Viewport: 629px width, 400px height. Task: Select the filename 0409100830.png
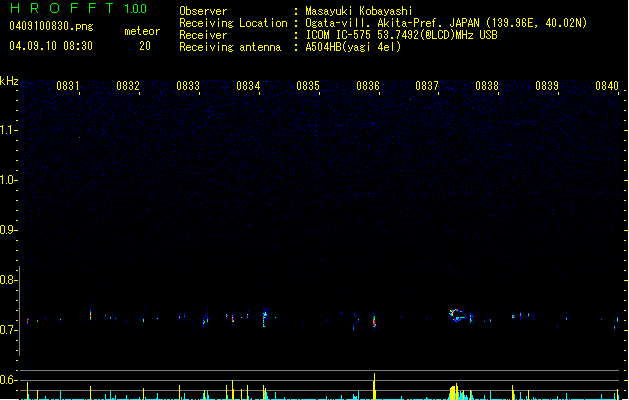(51, 26)
